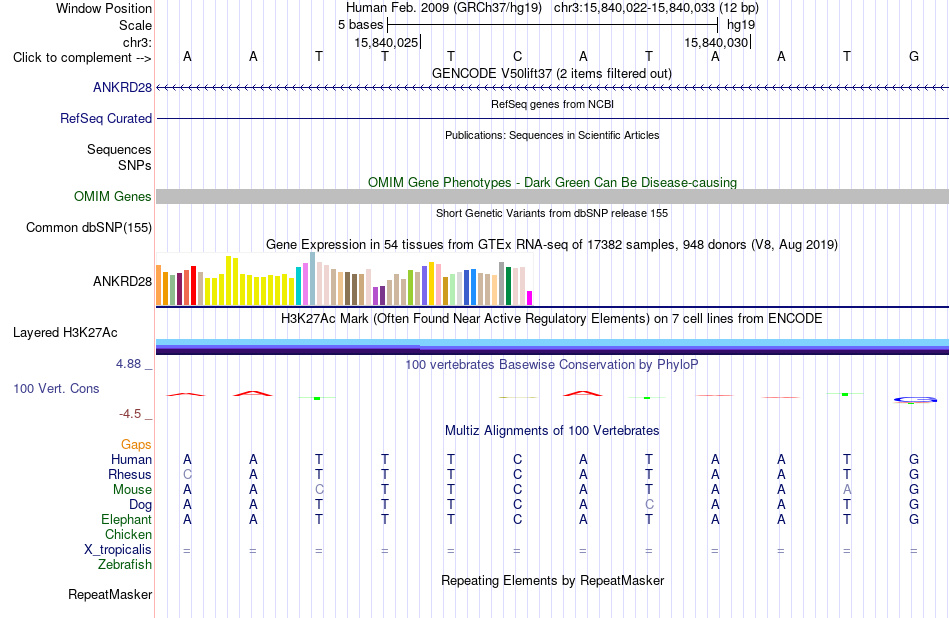The image size is (950, 618).
Task: Click the blue PhyloP conservation bar
Action: pos(915,399)
